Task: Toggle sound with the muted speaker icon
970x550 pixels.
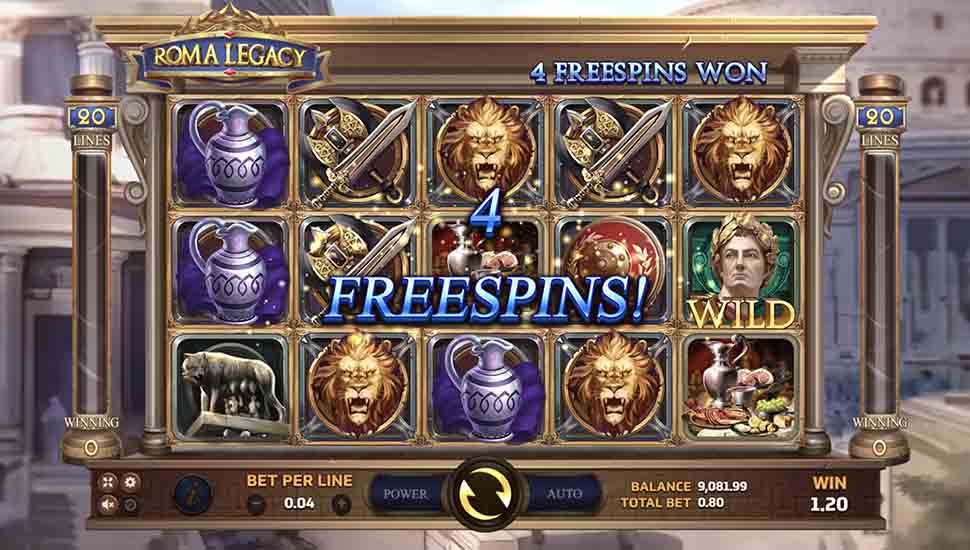Action: pos(108,505)
